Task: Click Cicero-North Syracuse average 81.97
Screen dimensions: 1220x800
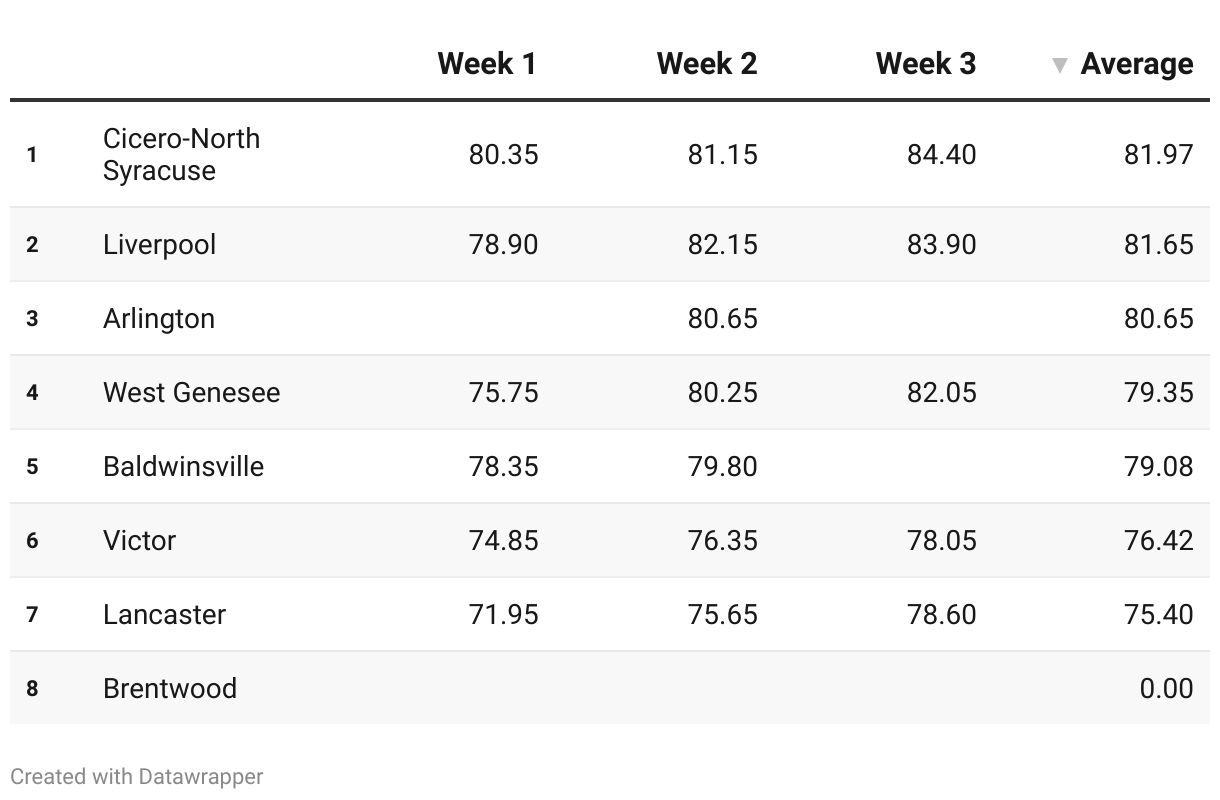Action: [x=1158, y=155]
